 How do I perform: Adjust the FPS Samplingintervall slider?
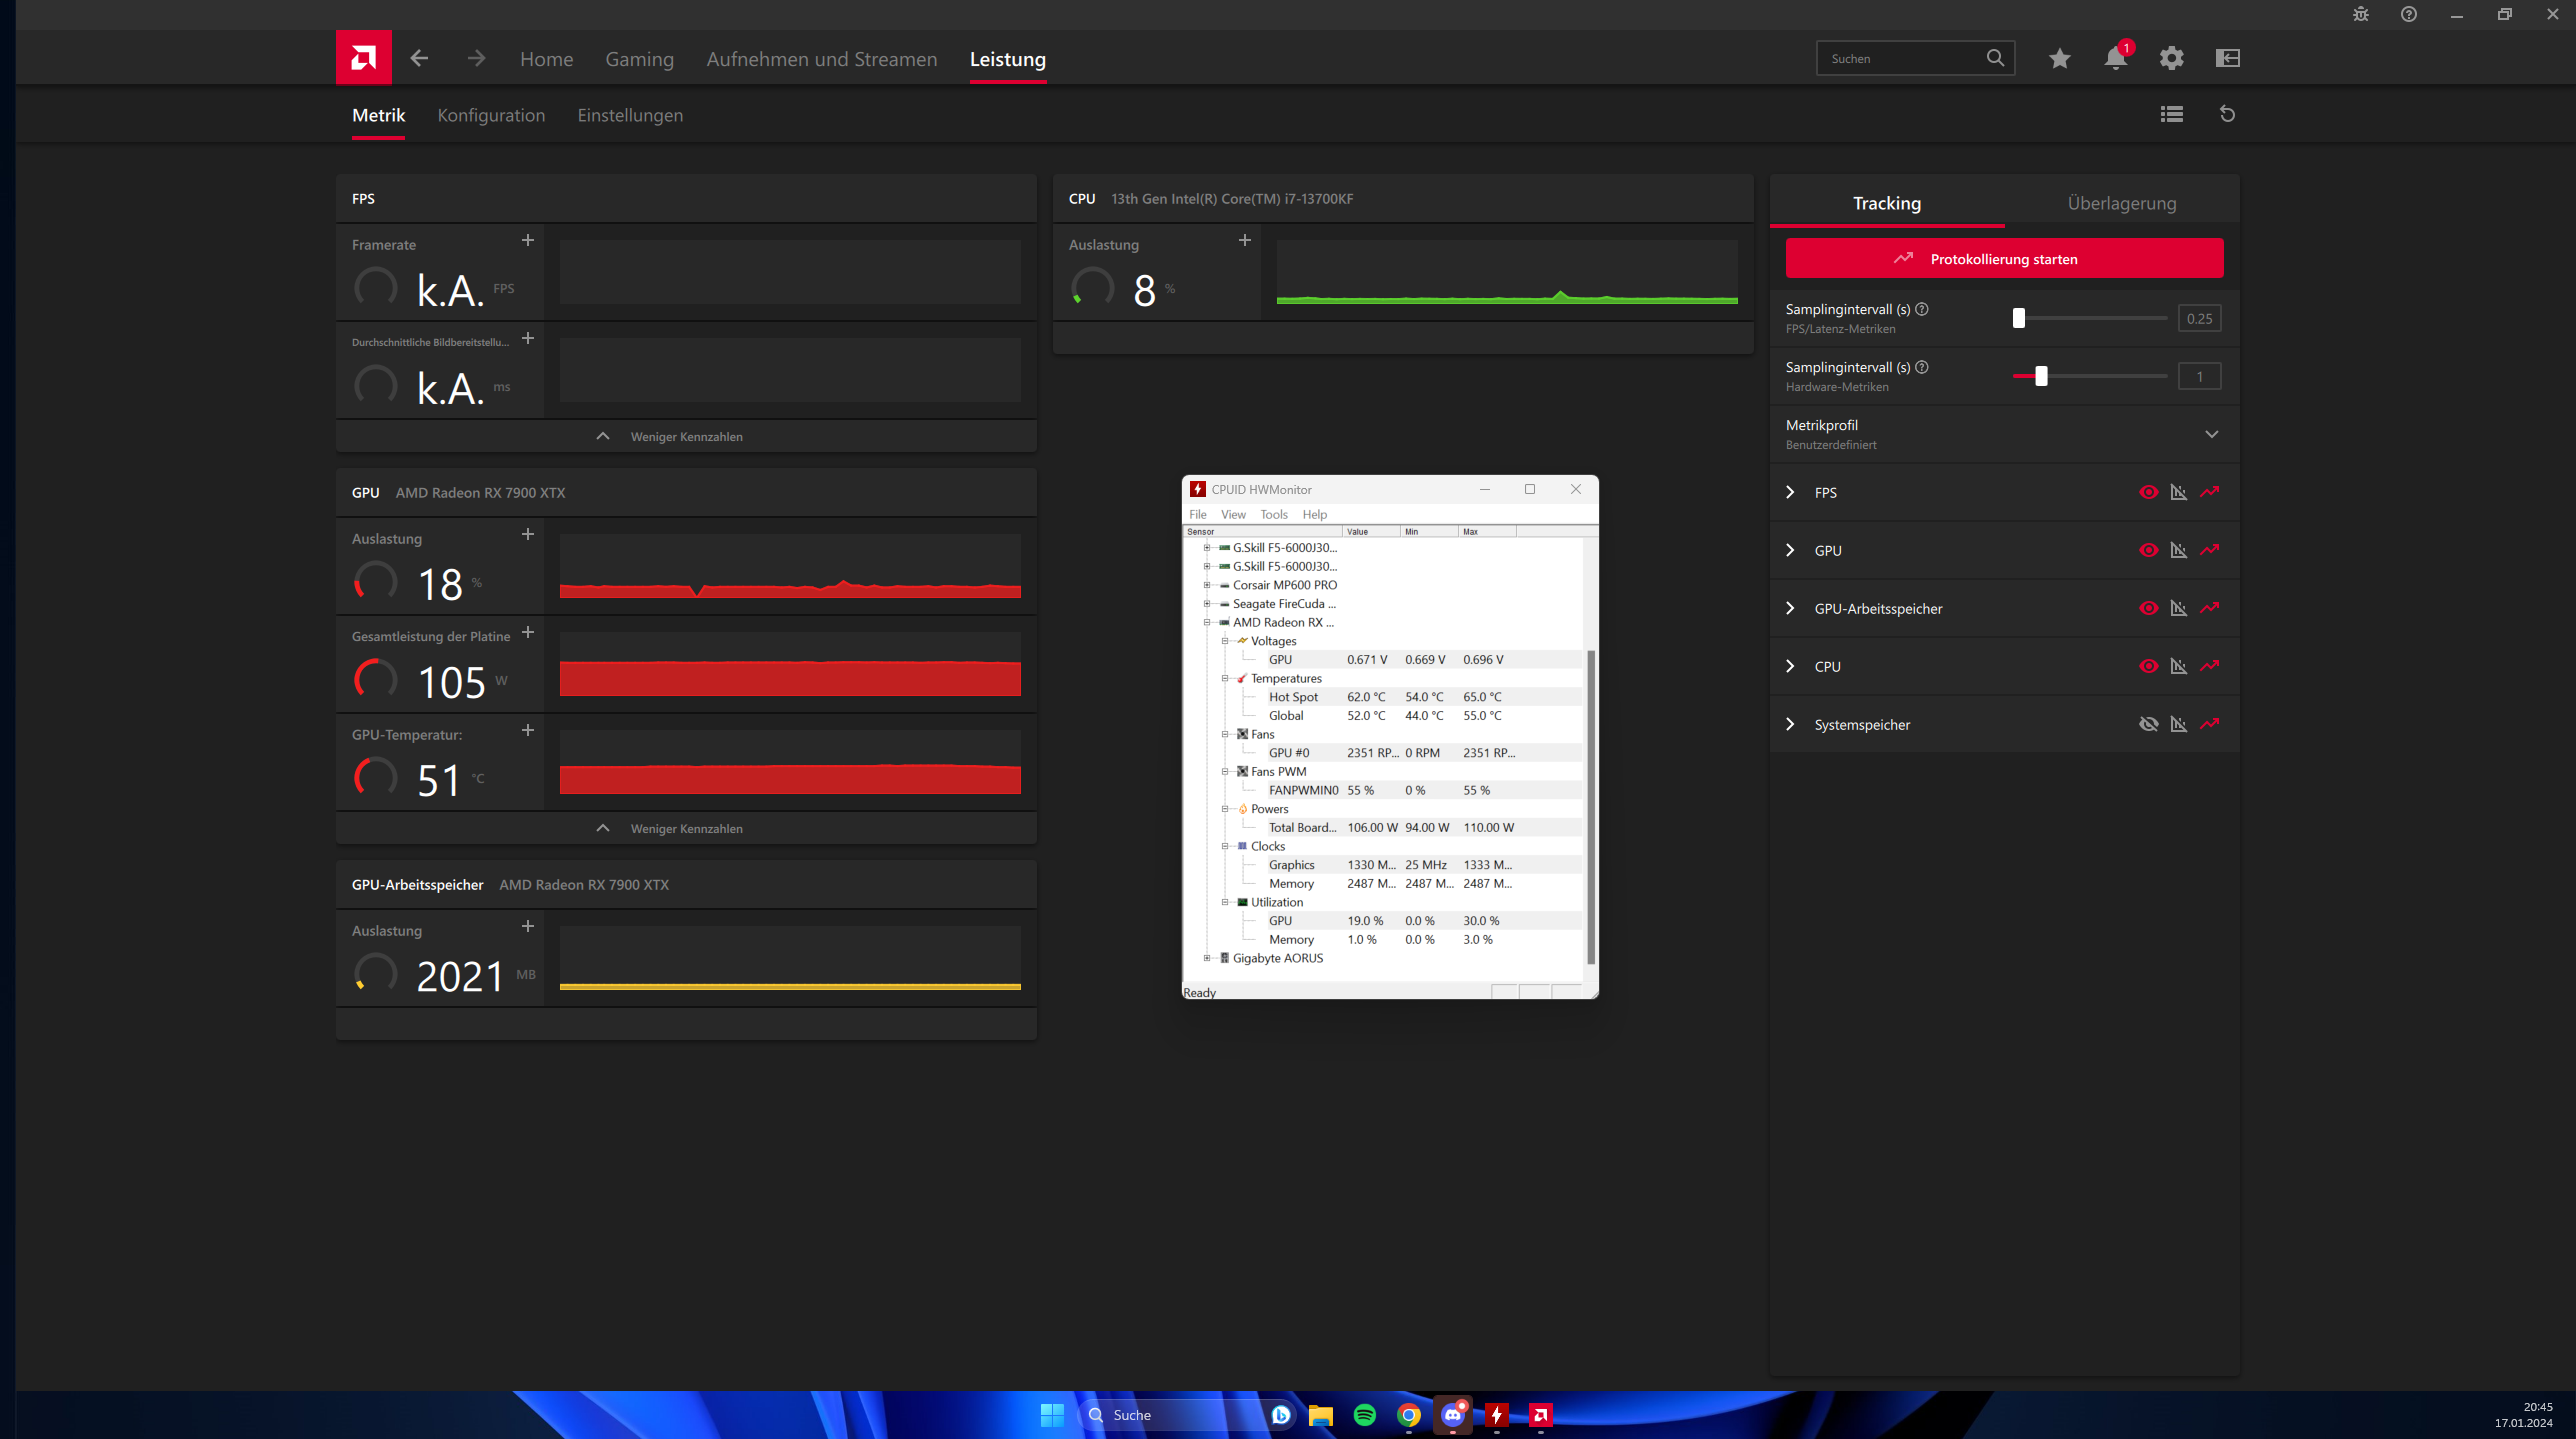pyautogui.click(x=2018, y=318)
